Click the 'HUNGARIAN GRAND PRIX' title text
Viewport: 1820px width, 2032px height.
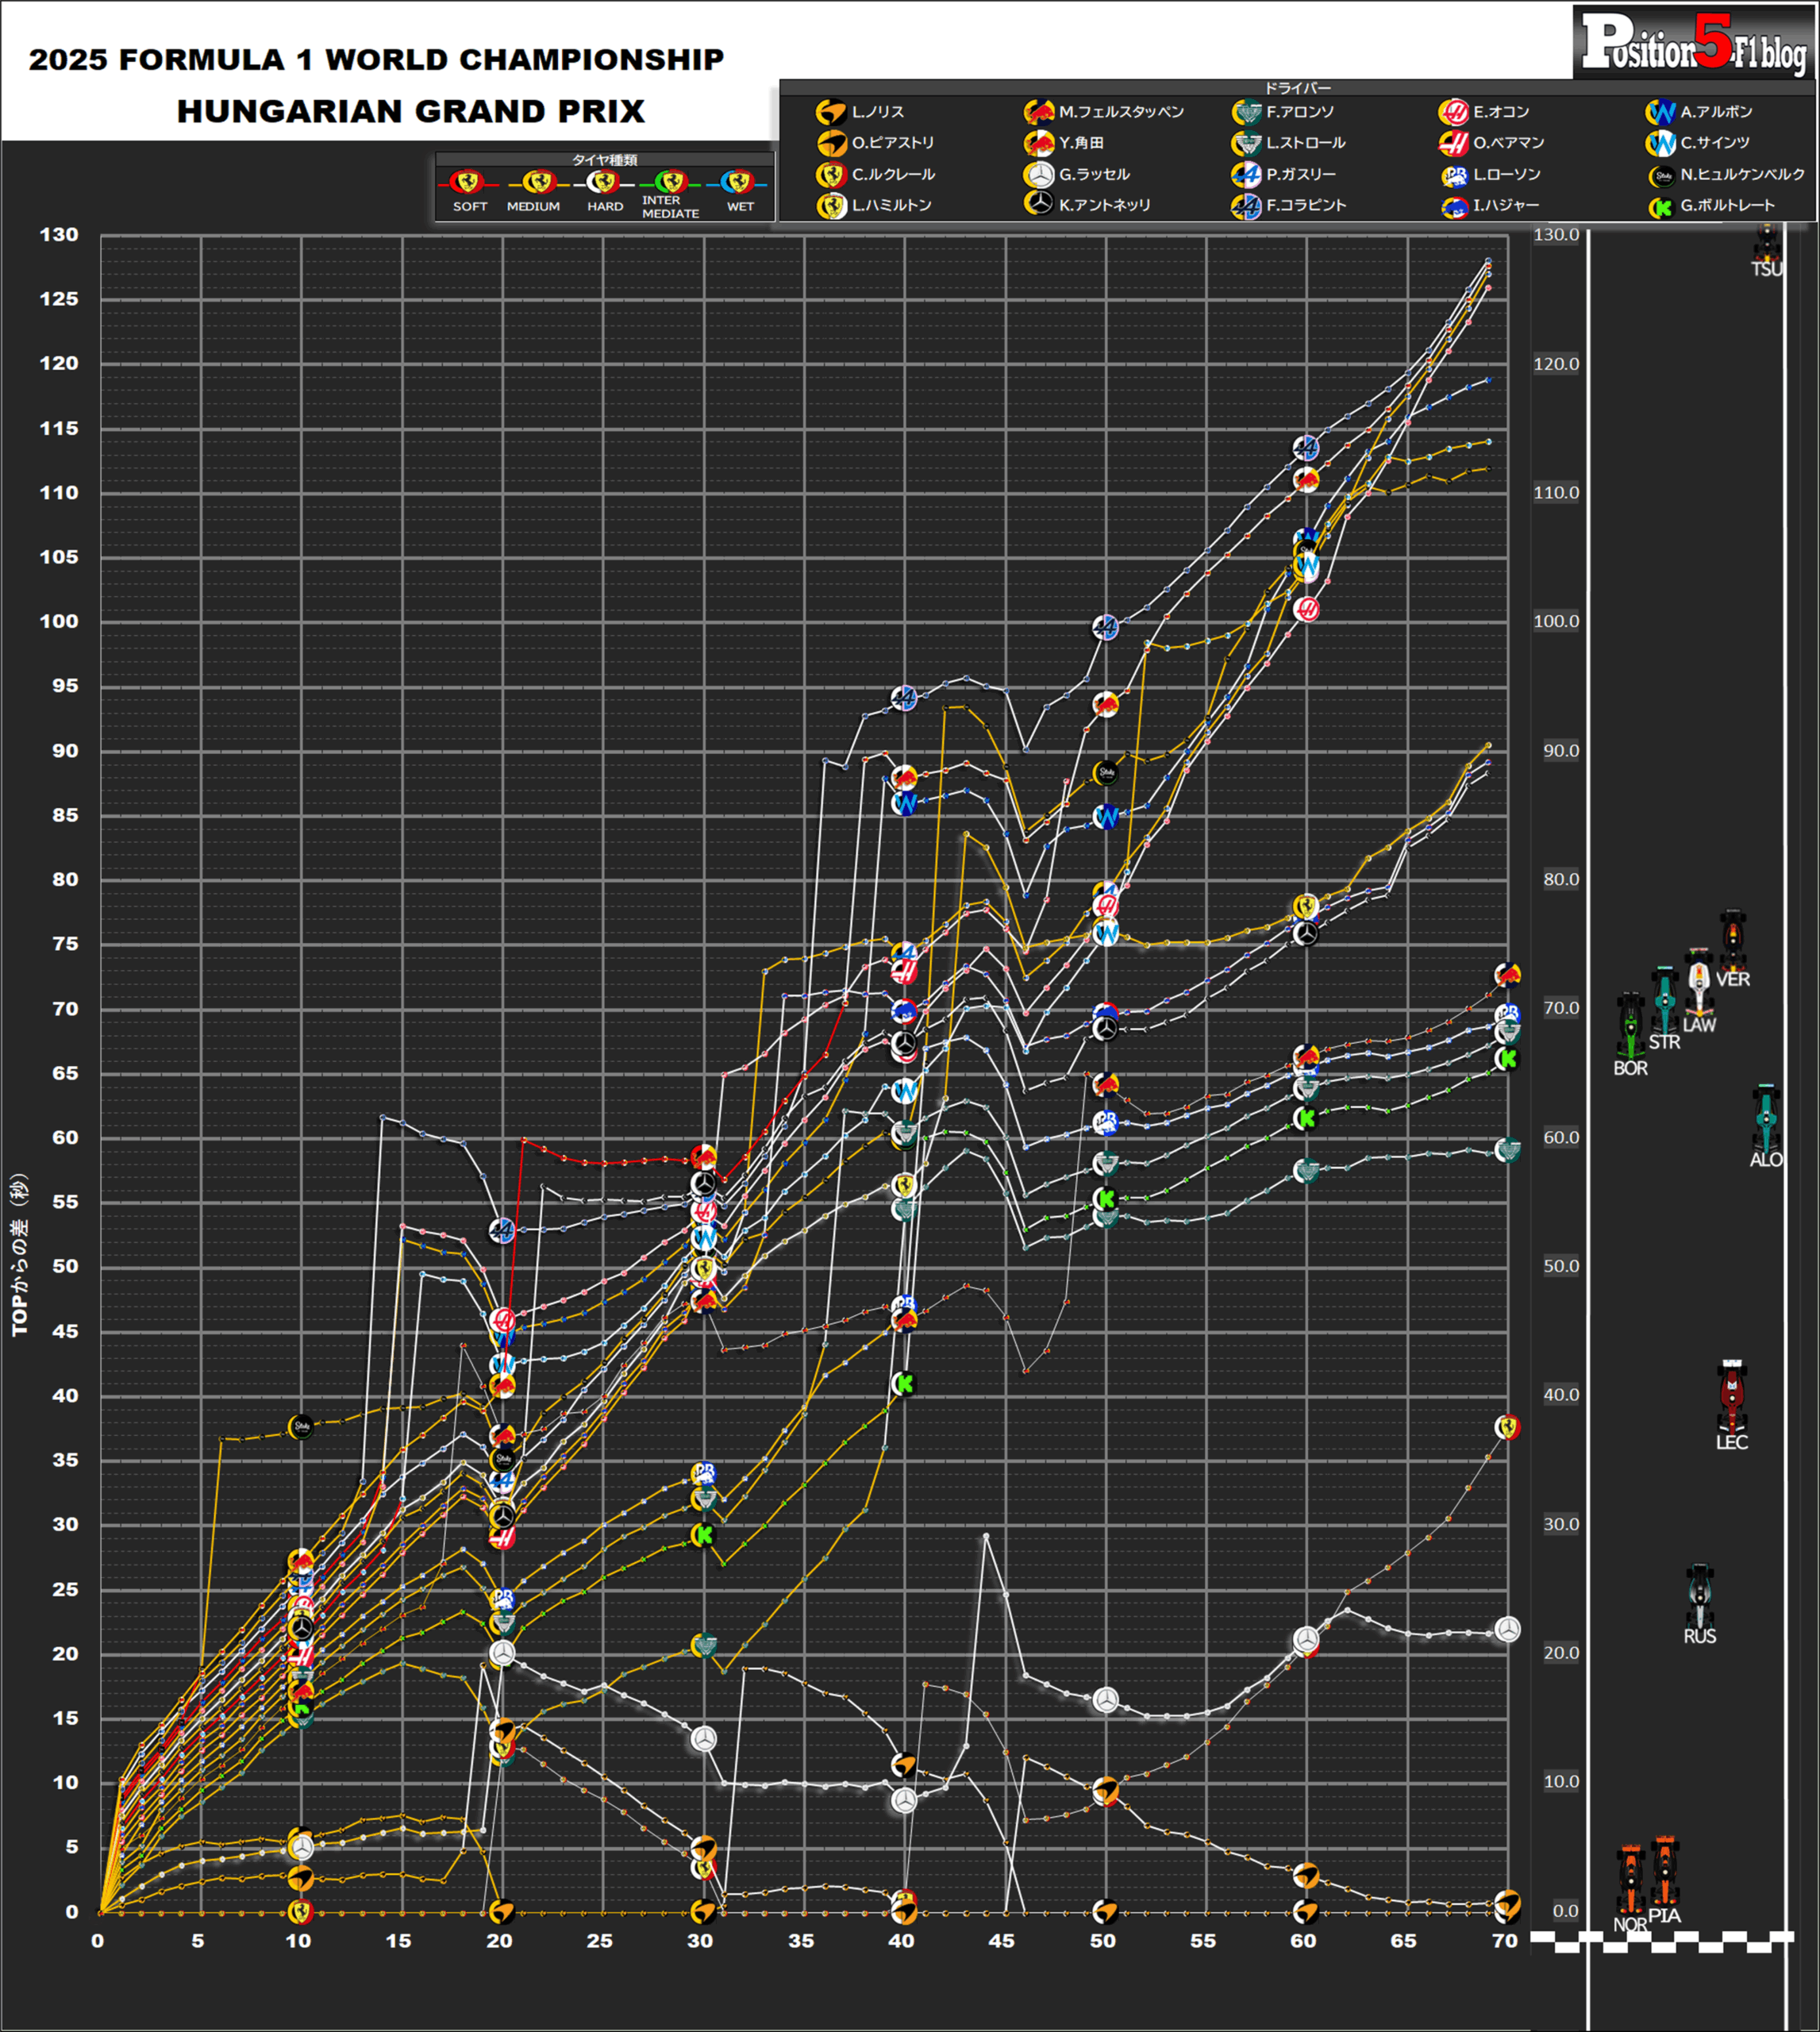411,111
